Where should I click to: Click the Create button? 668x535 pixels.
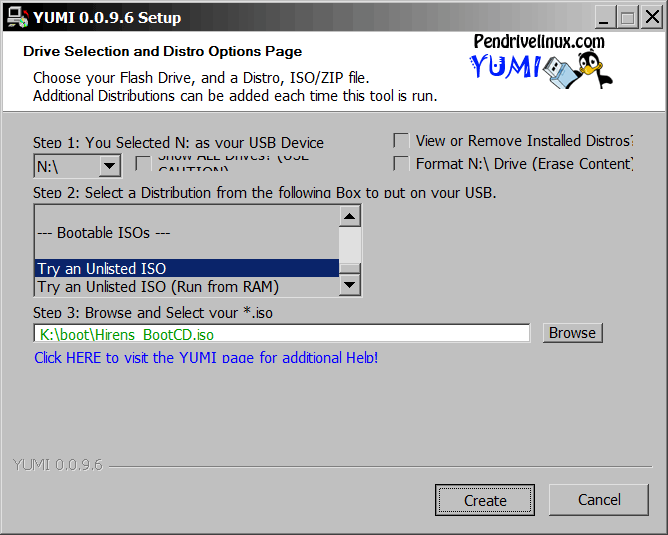[485, 500]
